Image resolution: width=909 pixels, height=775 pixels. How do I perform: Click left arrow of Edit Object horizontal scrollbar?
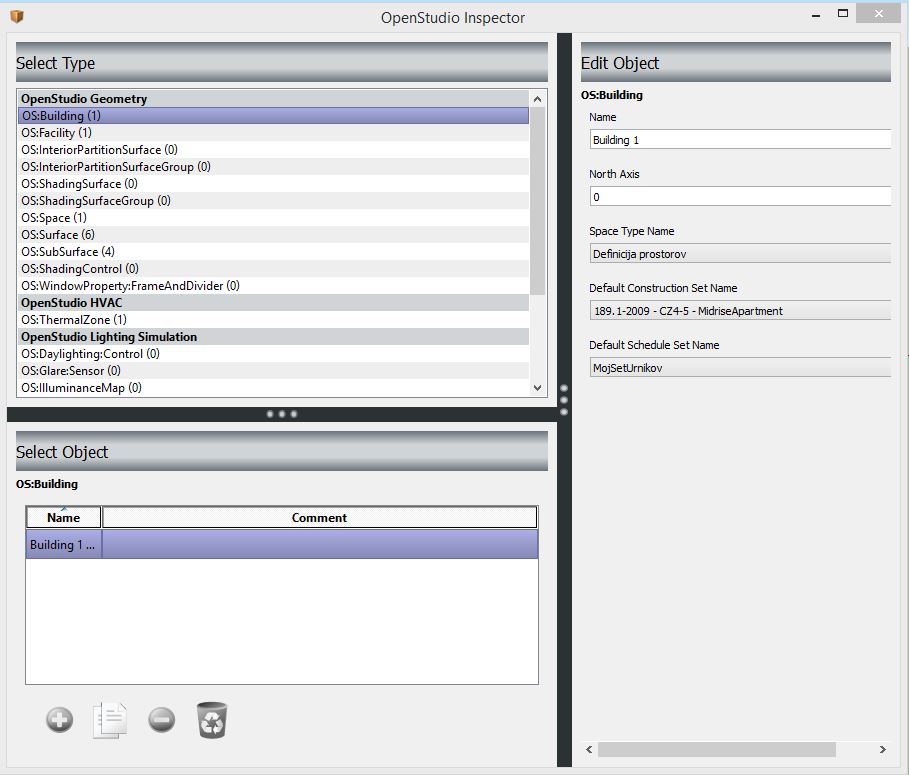[589, 749]
